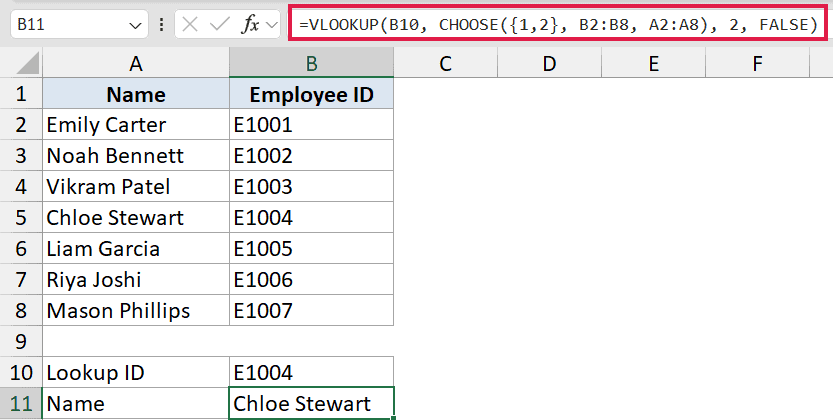Select the E1004 cell in row 5

(311, 217)
